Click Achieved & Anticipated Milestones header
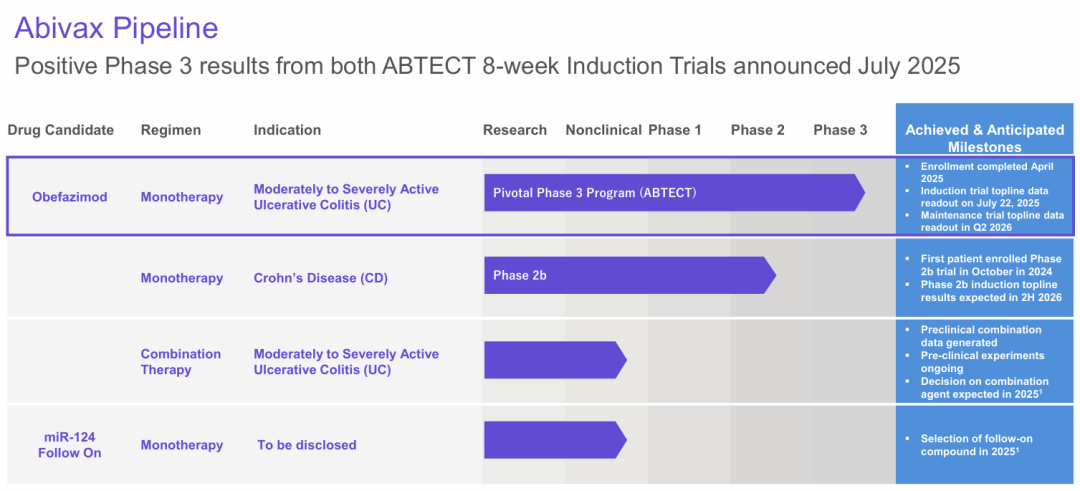Image resolution: width=1080 pixels, height=491 pixels. [984, 138]
